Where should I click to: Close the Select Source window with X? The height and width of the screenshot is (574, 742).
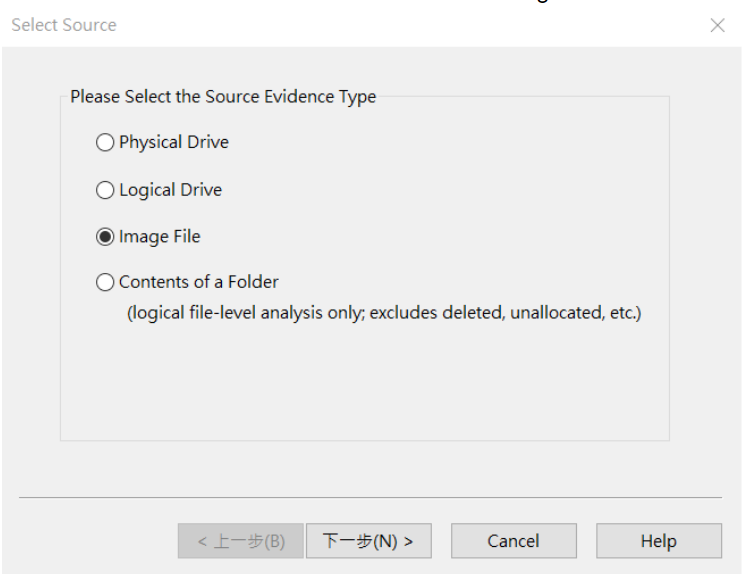[716, 26]
